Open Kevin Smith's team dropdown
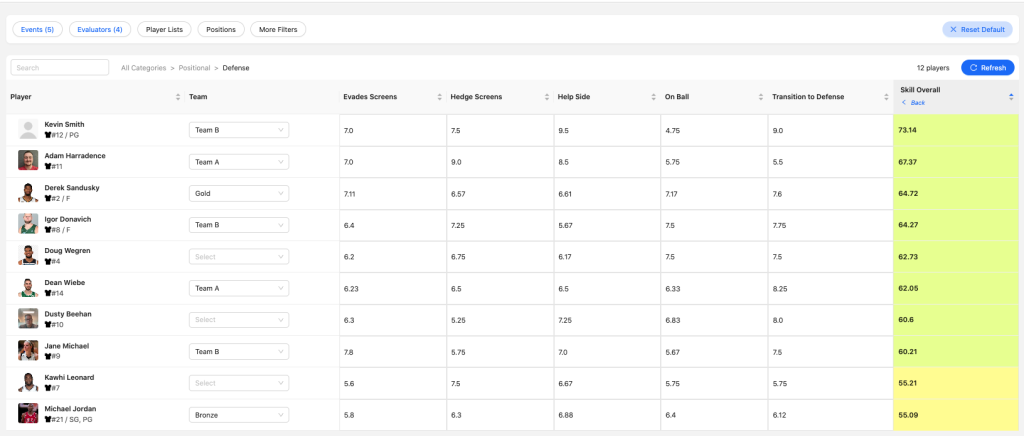 pos(239,130)
